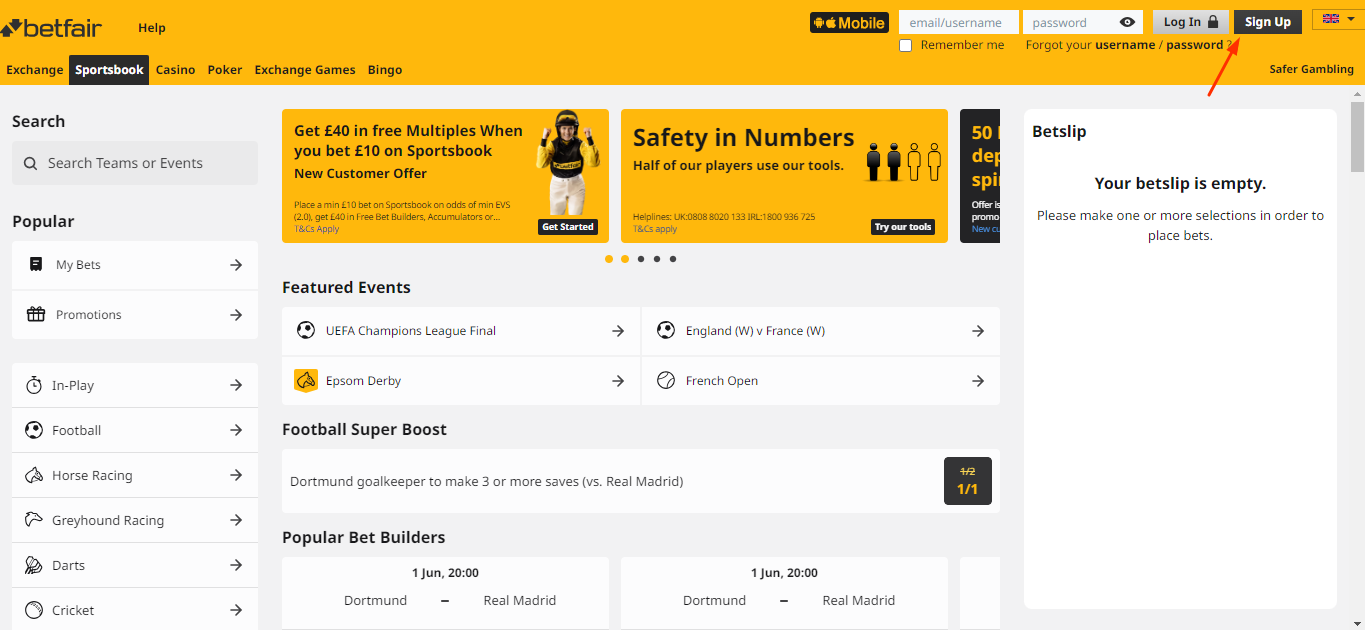This screenshot has width=1365, height=630.
Task: Open UEFA Champions League Final arrow
Action: click(x=618, y=331)
